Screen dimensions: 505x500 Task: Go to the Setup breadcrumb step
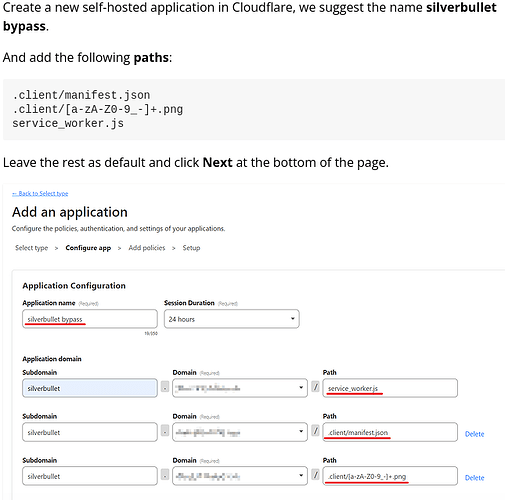[191, 248]
